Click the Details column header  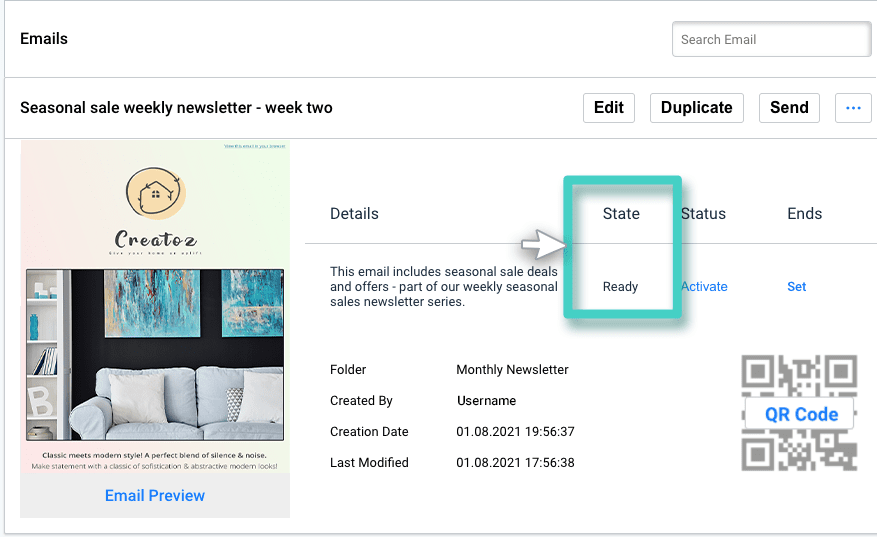(x=354, y=213)
